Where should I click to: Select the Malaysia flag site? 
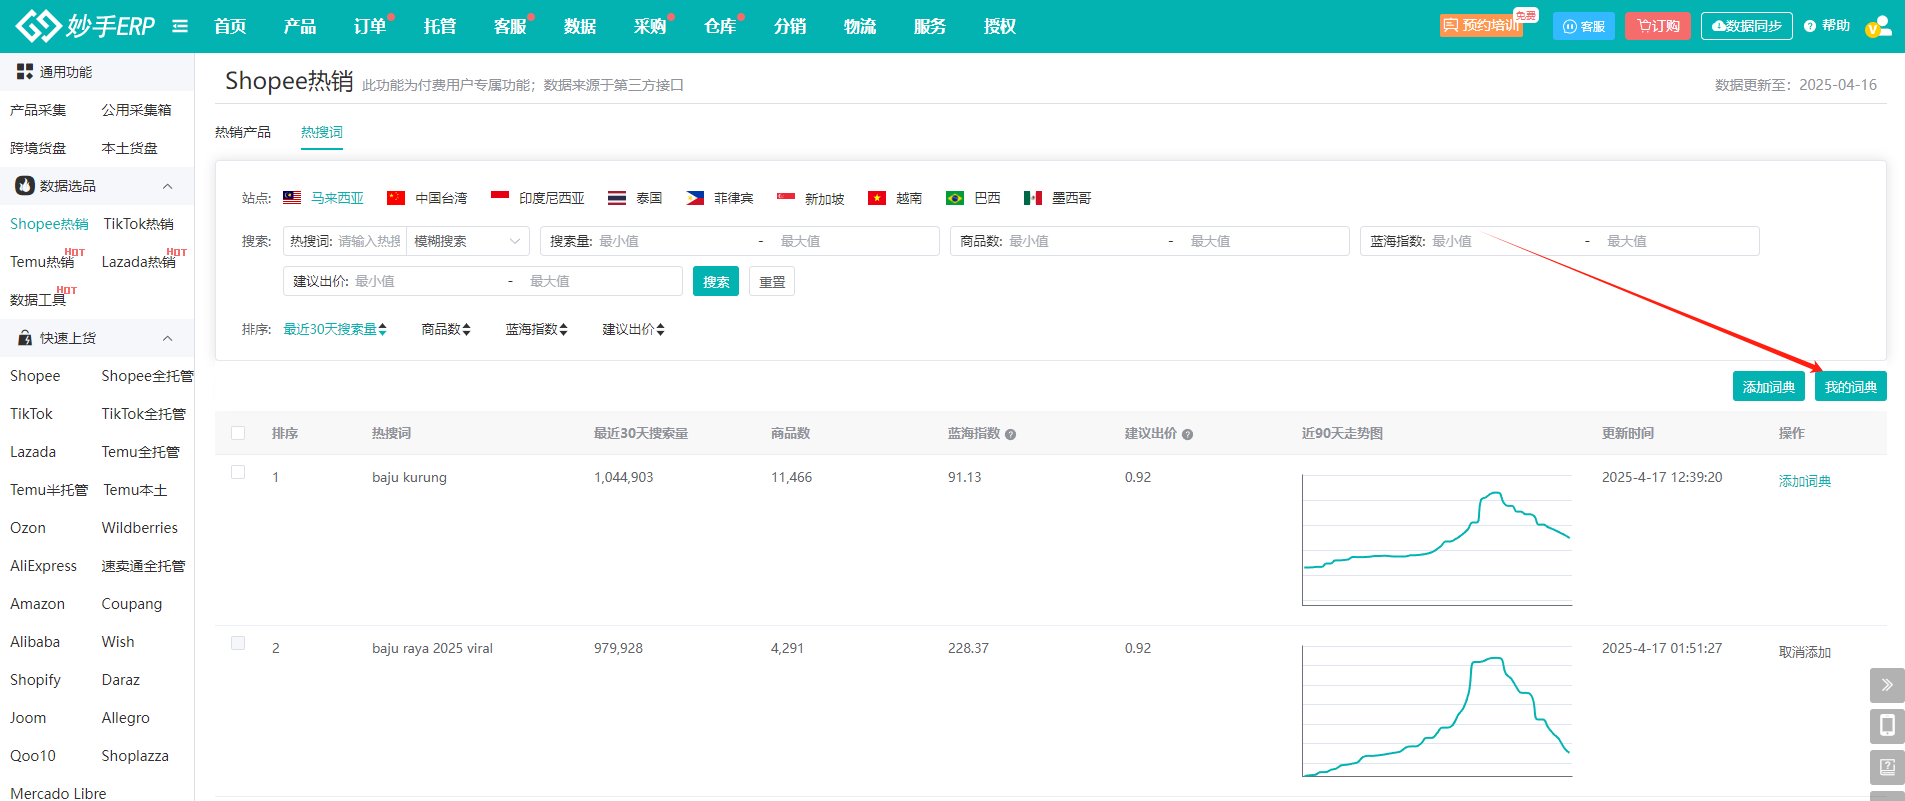point(292,198)
